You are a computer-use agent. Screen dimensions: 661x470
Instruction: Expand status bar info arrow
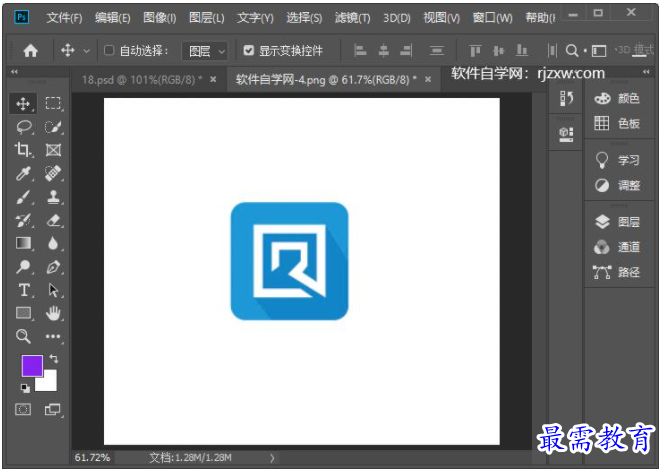pyautogui.click(x=272, y=458)
